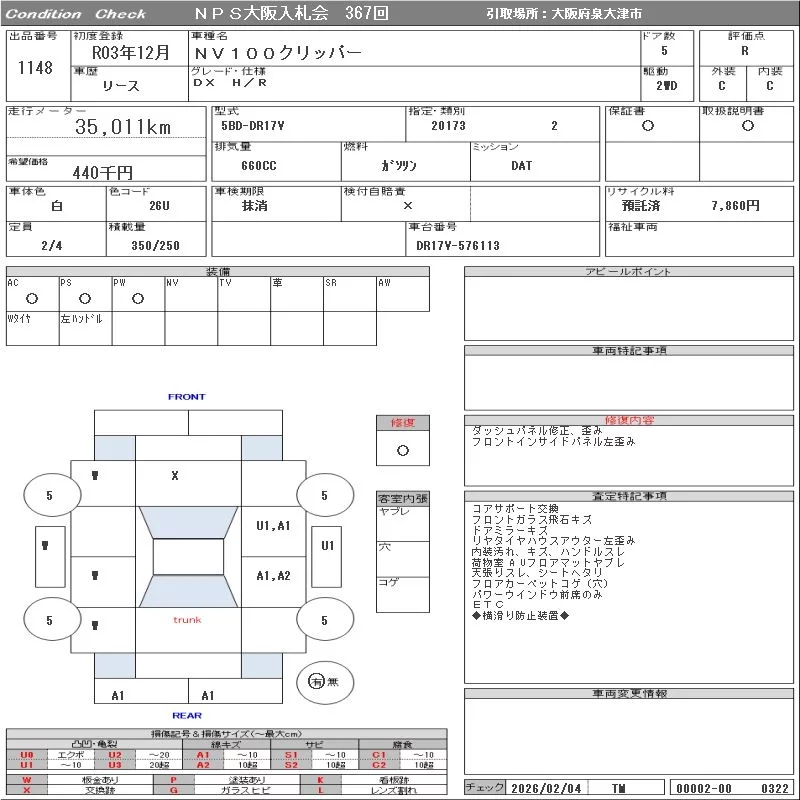The image size is (800, 800).
Task: Click the FRONT label above the car diagram
Action: coord(186,397)
